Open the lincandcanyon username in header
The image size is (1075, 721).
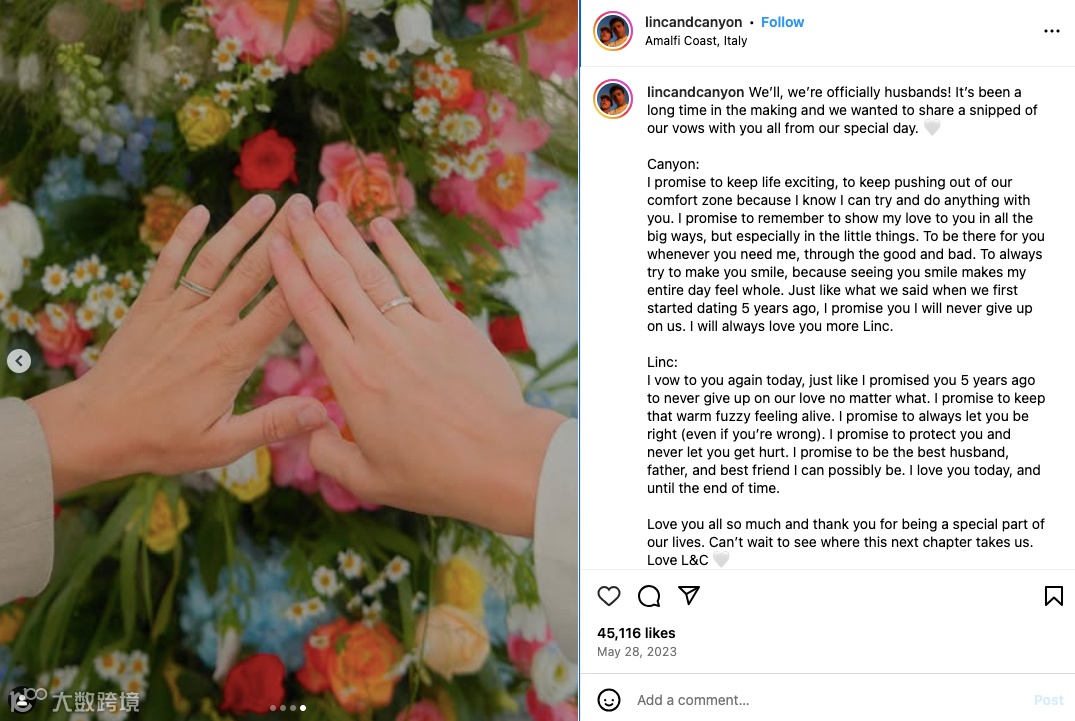[x=693, y=22]
